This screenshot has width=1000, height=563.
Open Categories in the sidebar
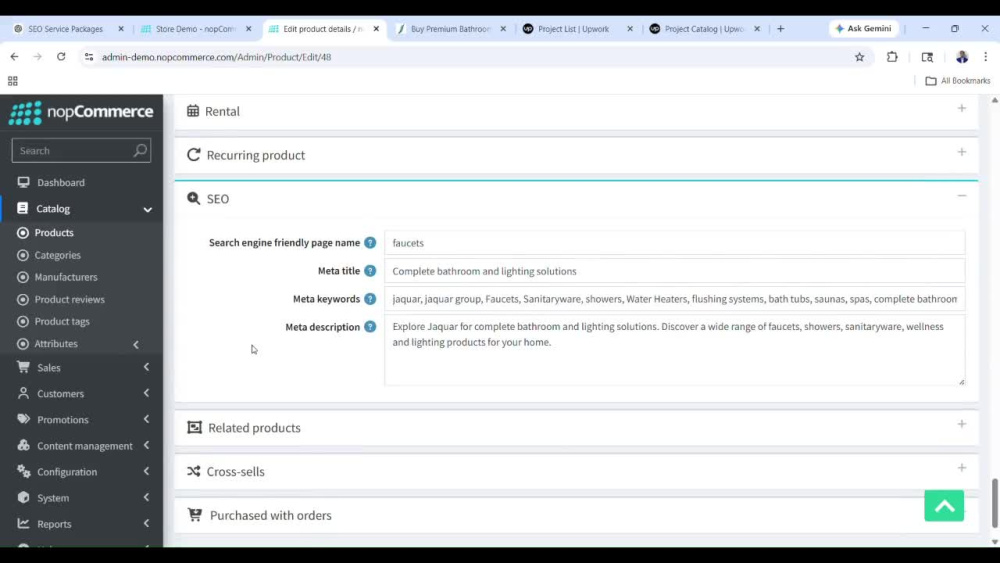click(x=57, y=255)
